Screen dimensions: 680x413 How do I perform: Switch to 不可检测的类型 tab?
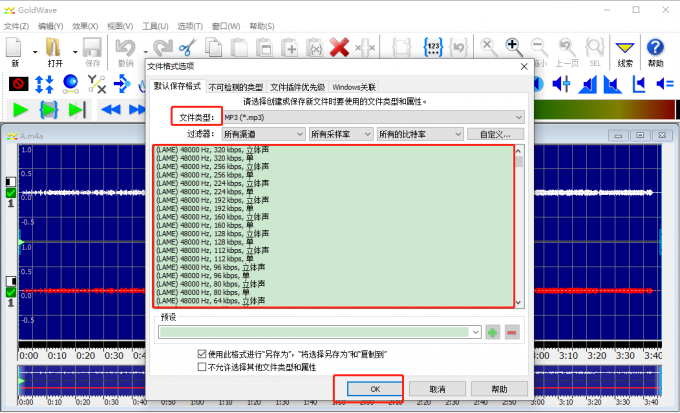click(x=235, y=87)
